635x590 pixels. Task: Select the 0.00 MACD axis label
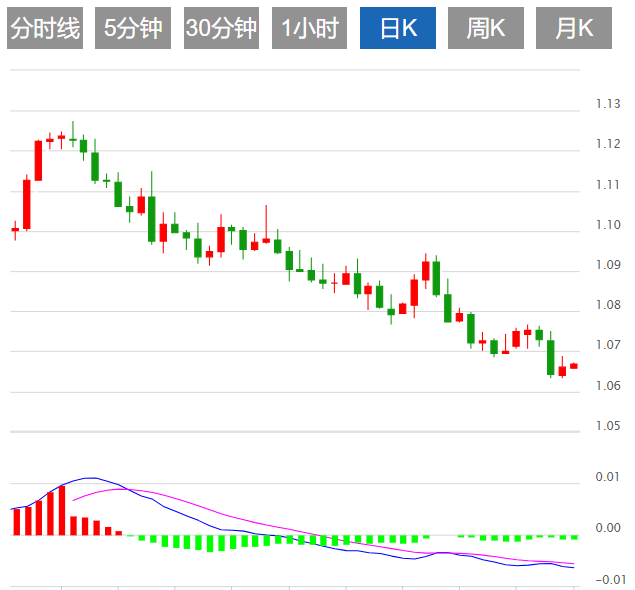(607, 528)
